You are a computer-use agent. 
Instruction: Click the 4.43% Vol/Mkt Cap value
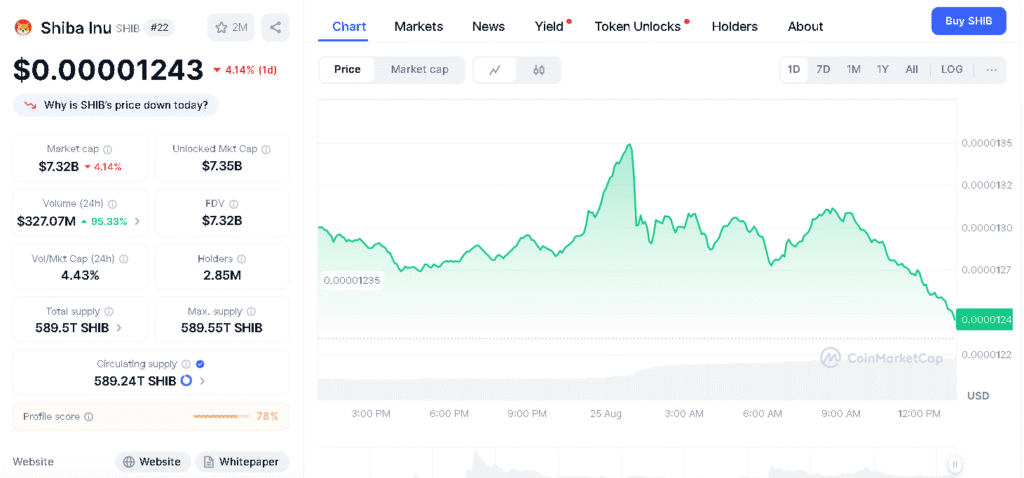(x=80, y=276)
